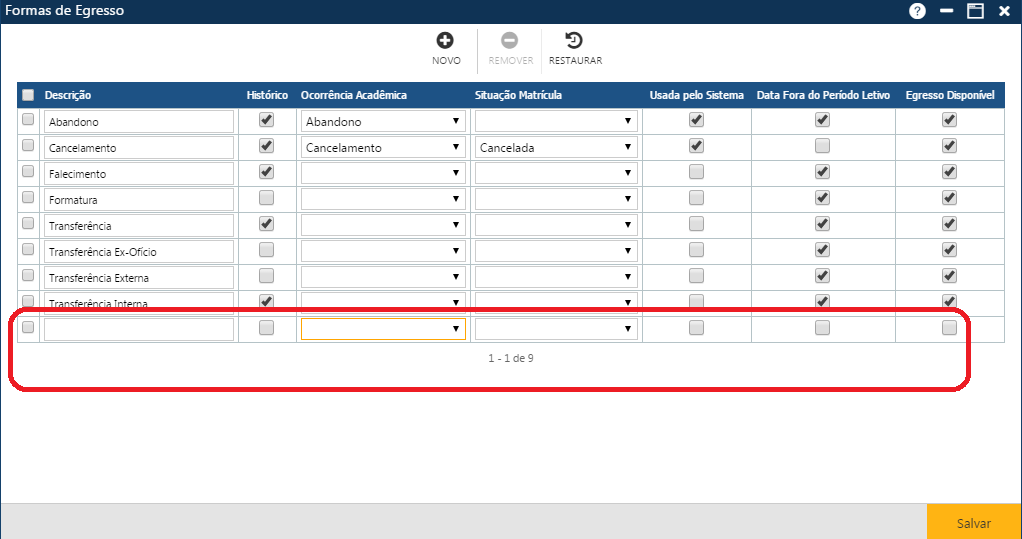Select the Transferência Externa row checkbox

[x=28, y=276]
